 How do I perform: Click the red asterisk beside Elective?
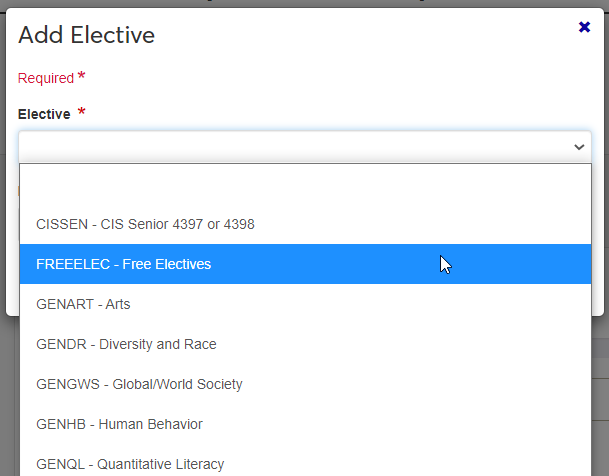point(82,112)
